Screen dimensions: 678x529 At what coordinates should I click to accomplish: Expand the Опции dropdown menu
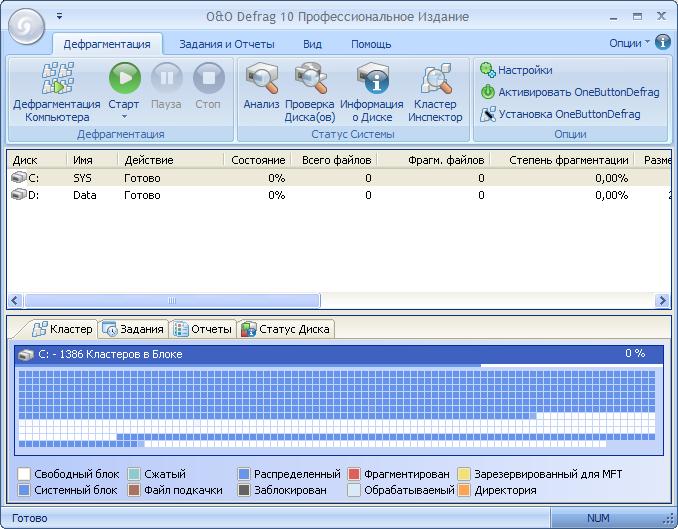tap(629, 43)
